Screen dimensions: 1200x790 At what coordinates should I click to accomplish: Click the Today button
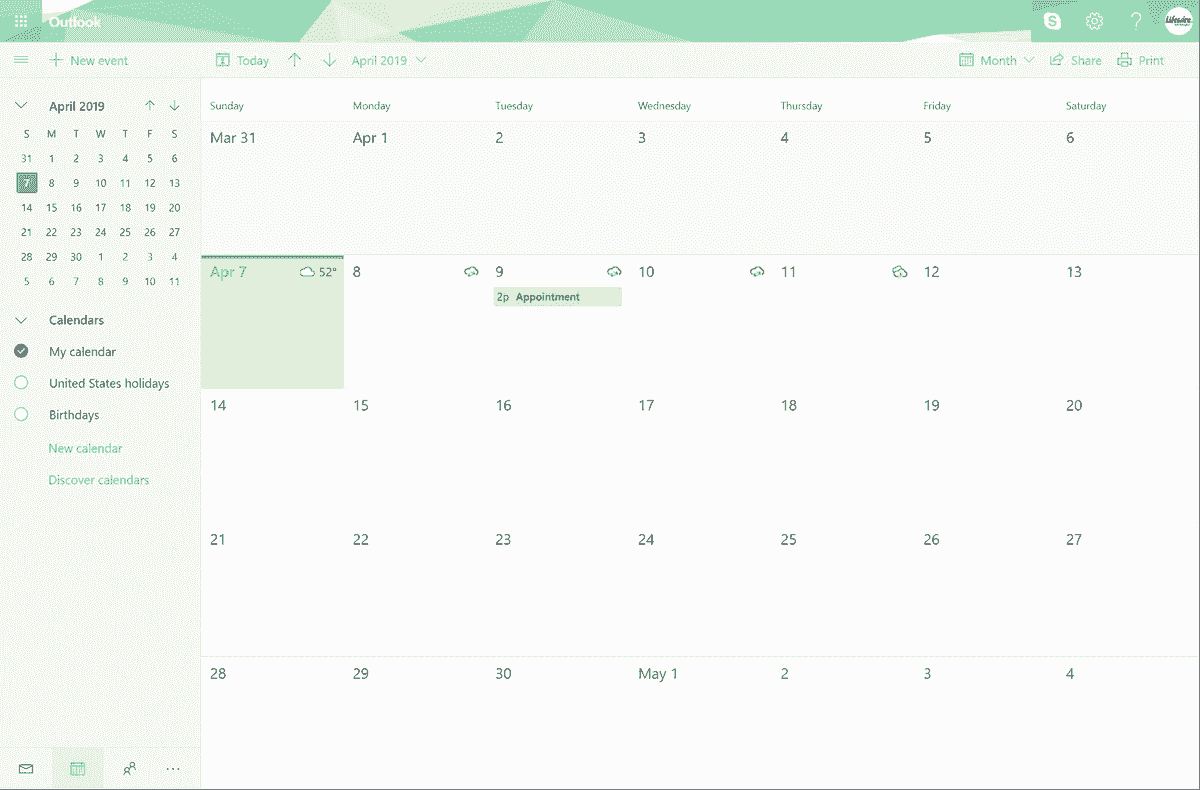point(241,60)
